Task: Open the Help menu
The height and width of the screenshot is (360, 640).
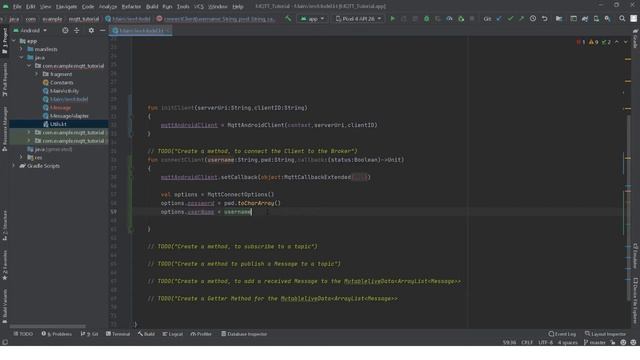Action: tap(238, 7)
